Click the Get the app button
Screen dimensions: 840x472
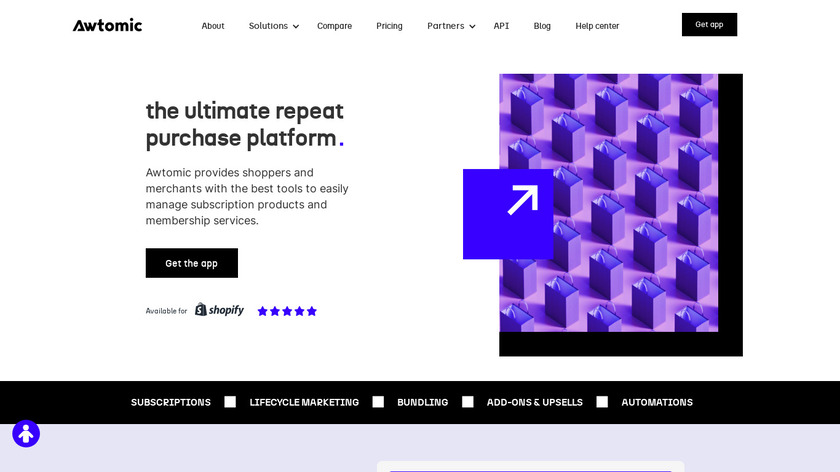[x=192, y=263]
